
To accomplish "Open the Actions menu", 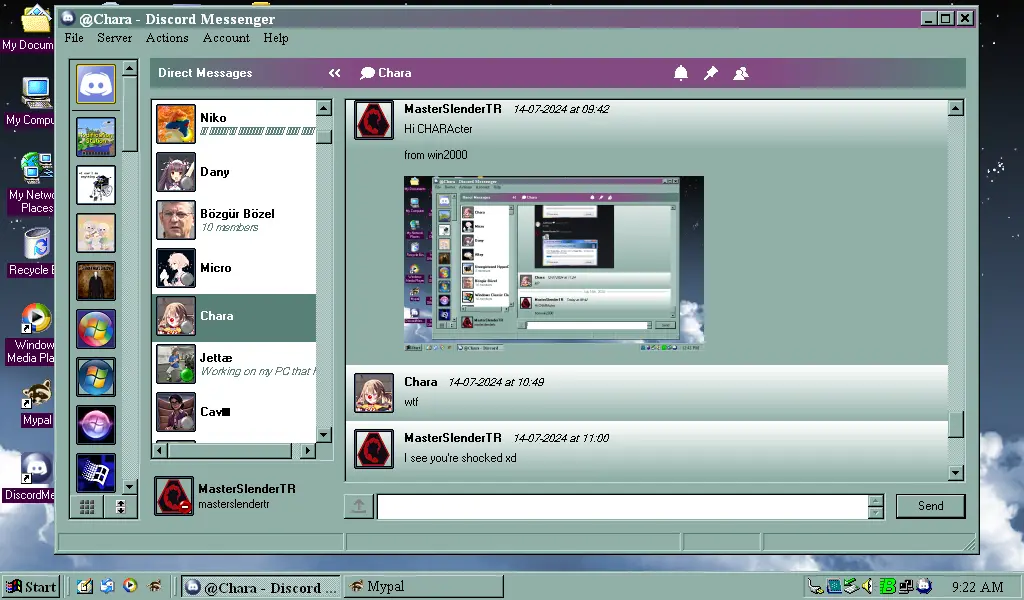I will click(x=167, y=38).
